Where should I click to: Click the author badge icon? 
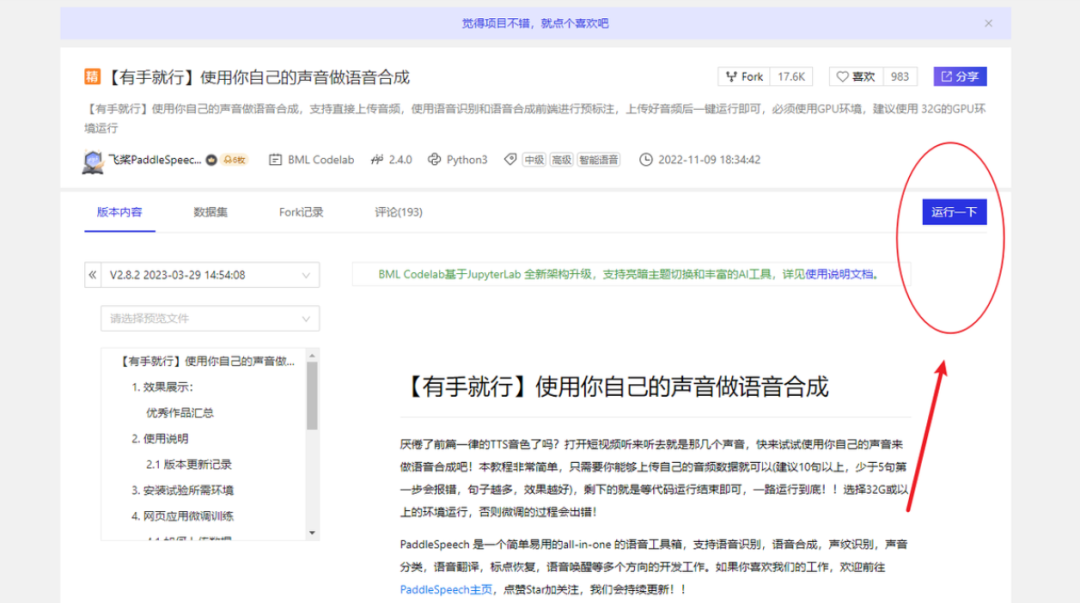(x=211, y=160)
